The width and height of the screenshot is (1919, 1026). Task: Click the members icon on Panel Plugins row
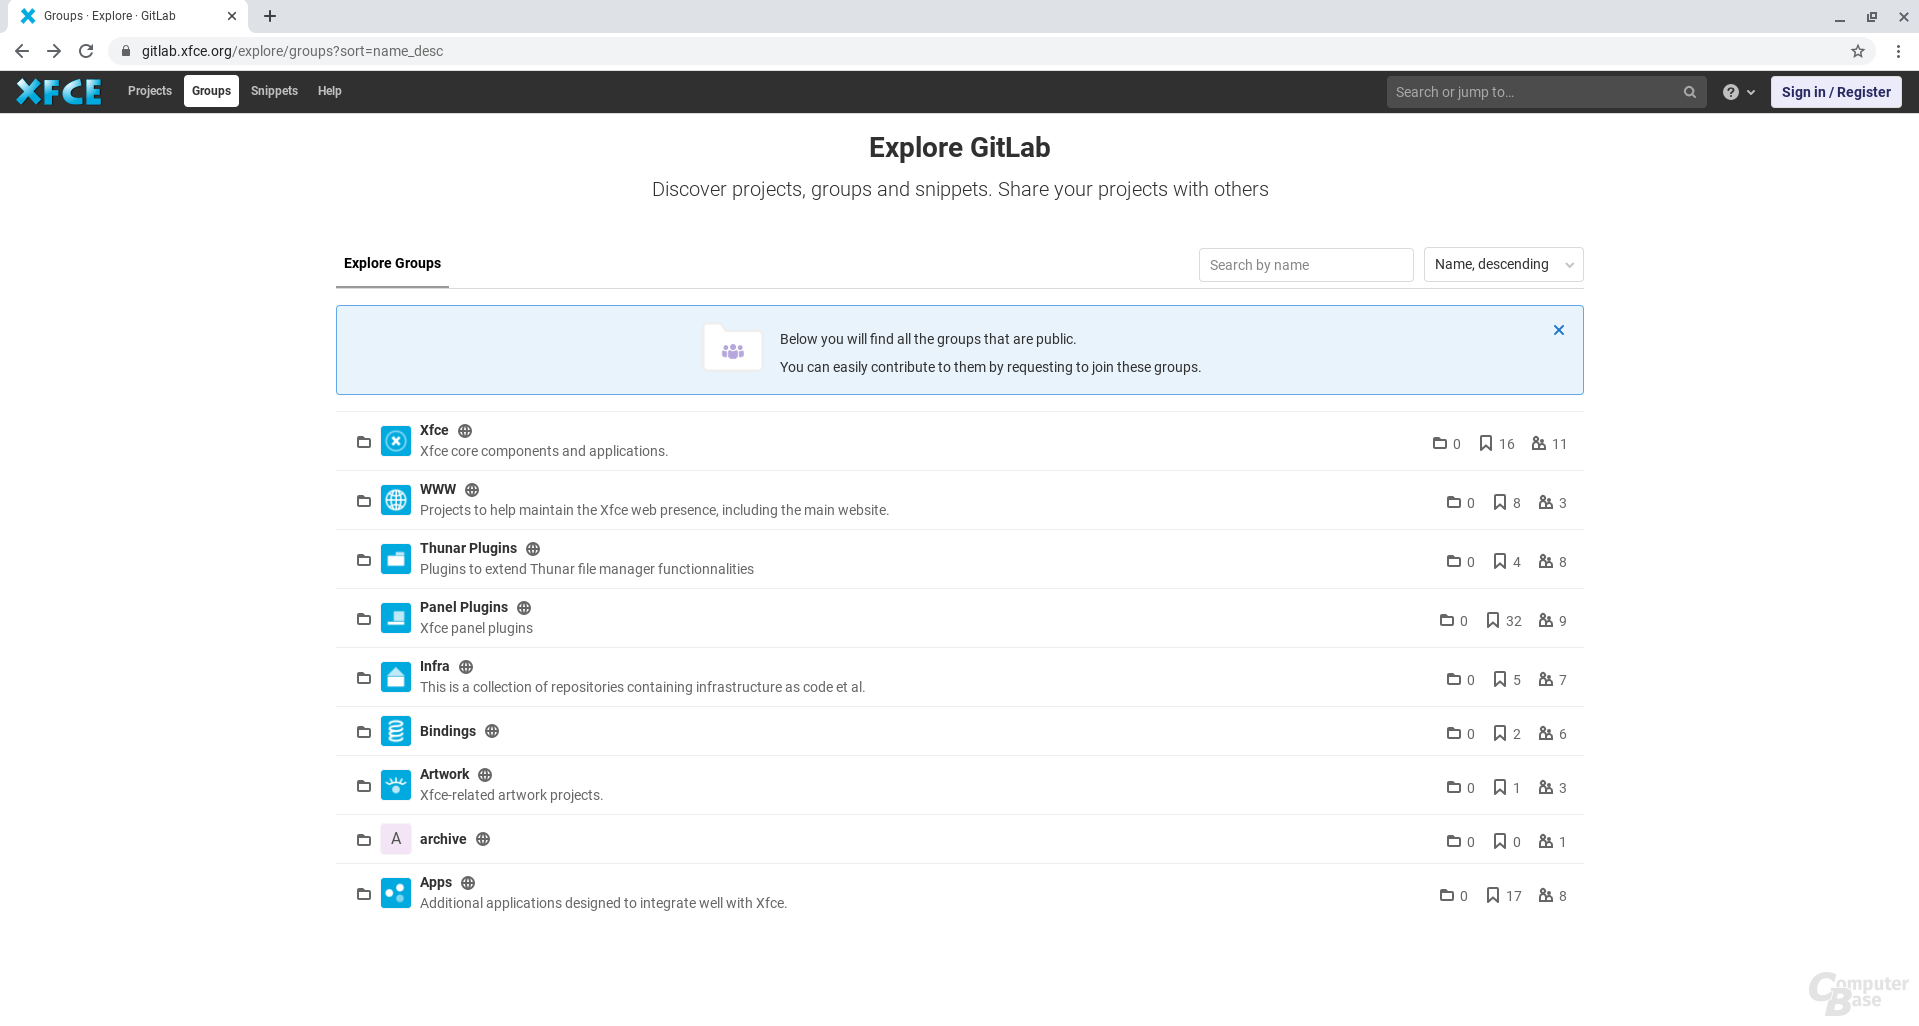coord(1546,620)
